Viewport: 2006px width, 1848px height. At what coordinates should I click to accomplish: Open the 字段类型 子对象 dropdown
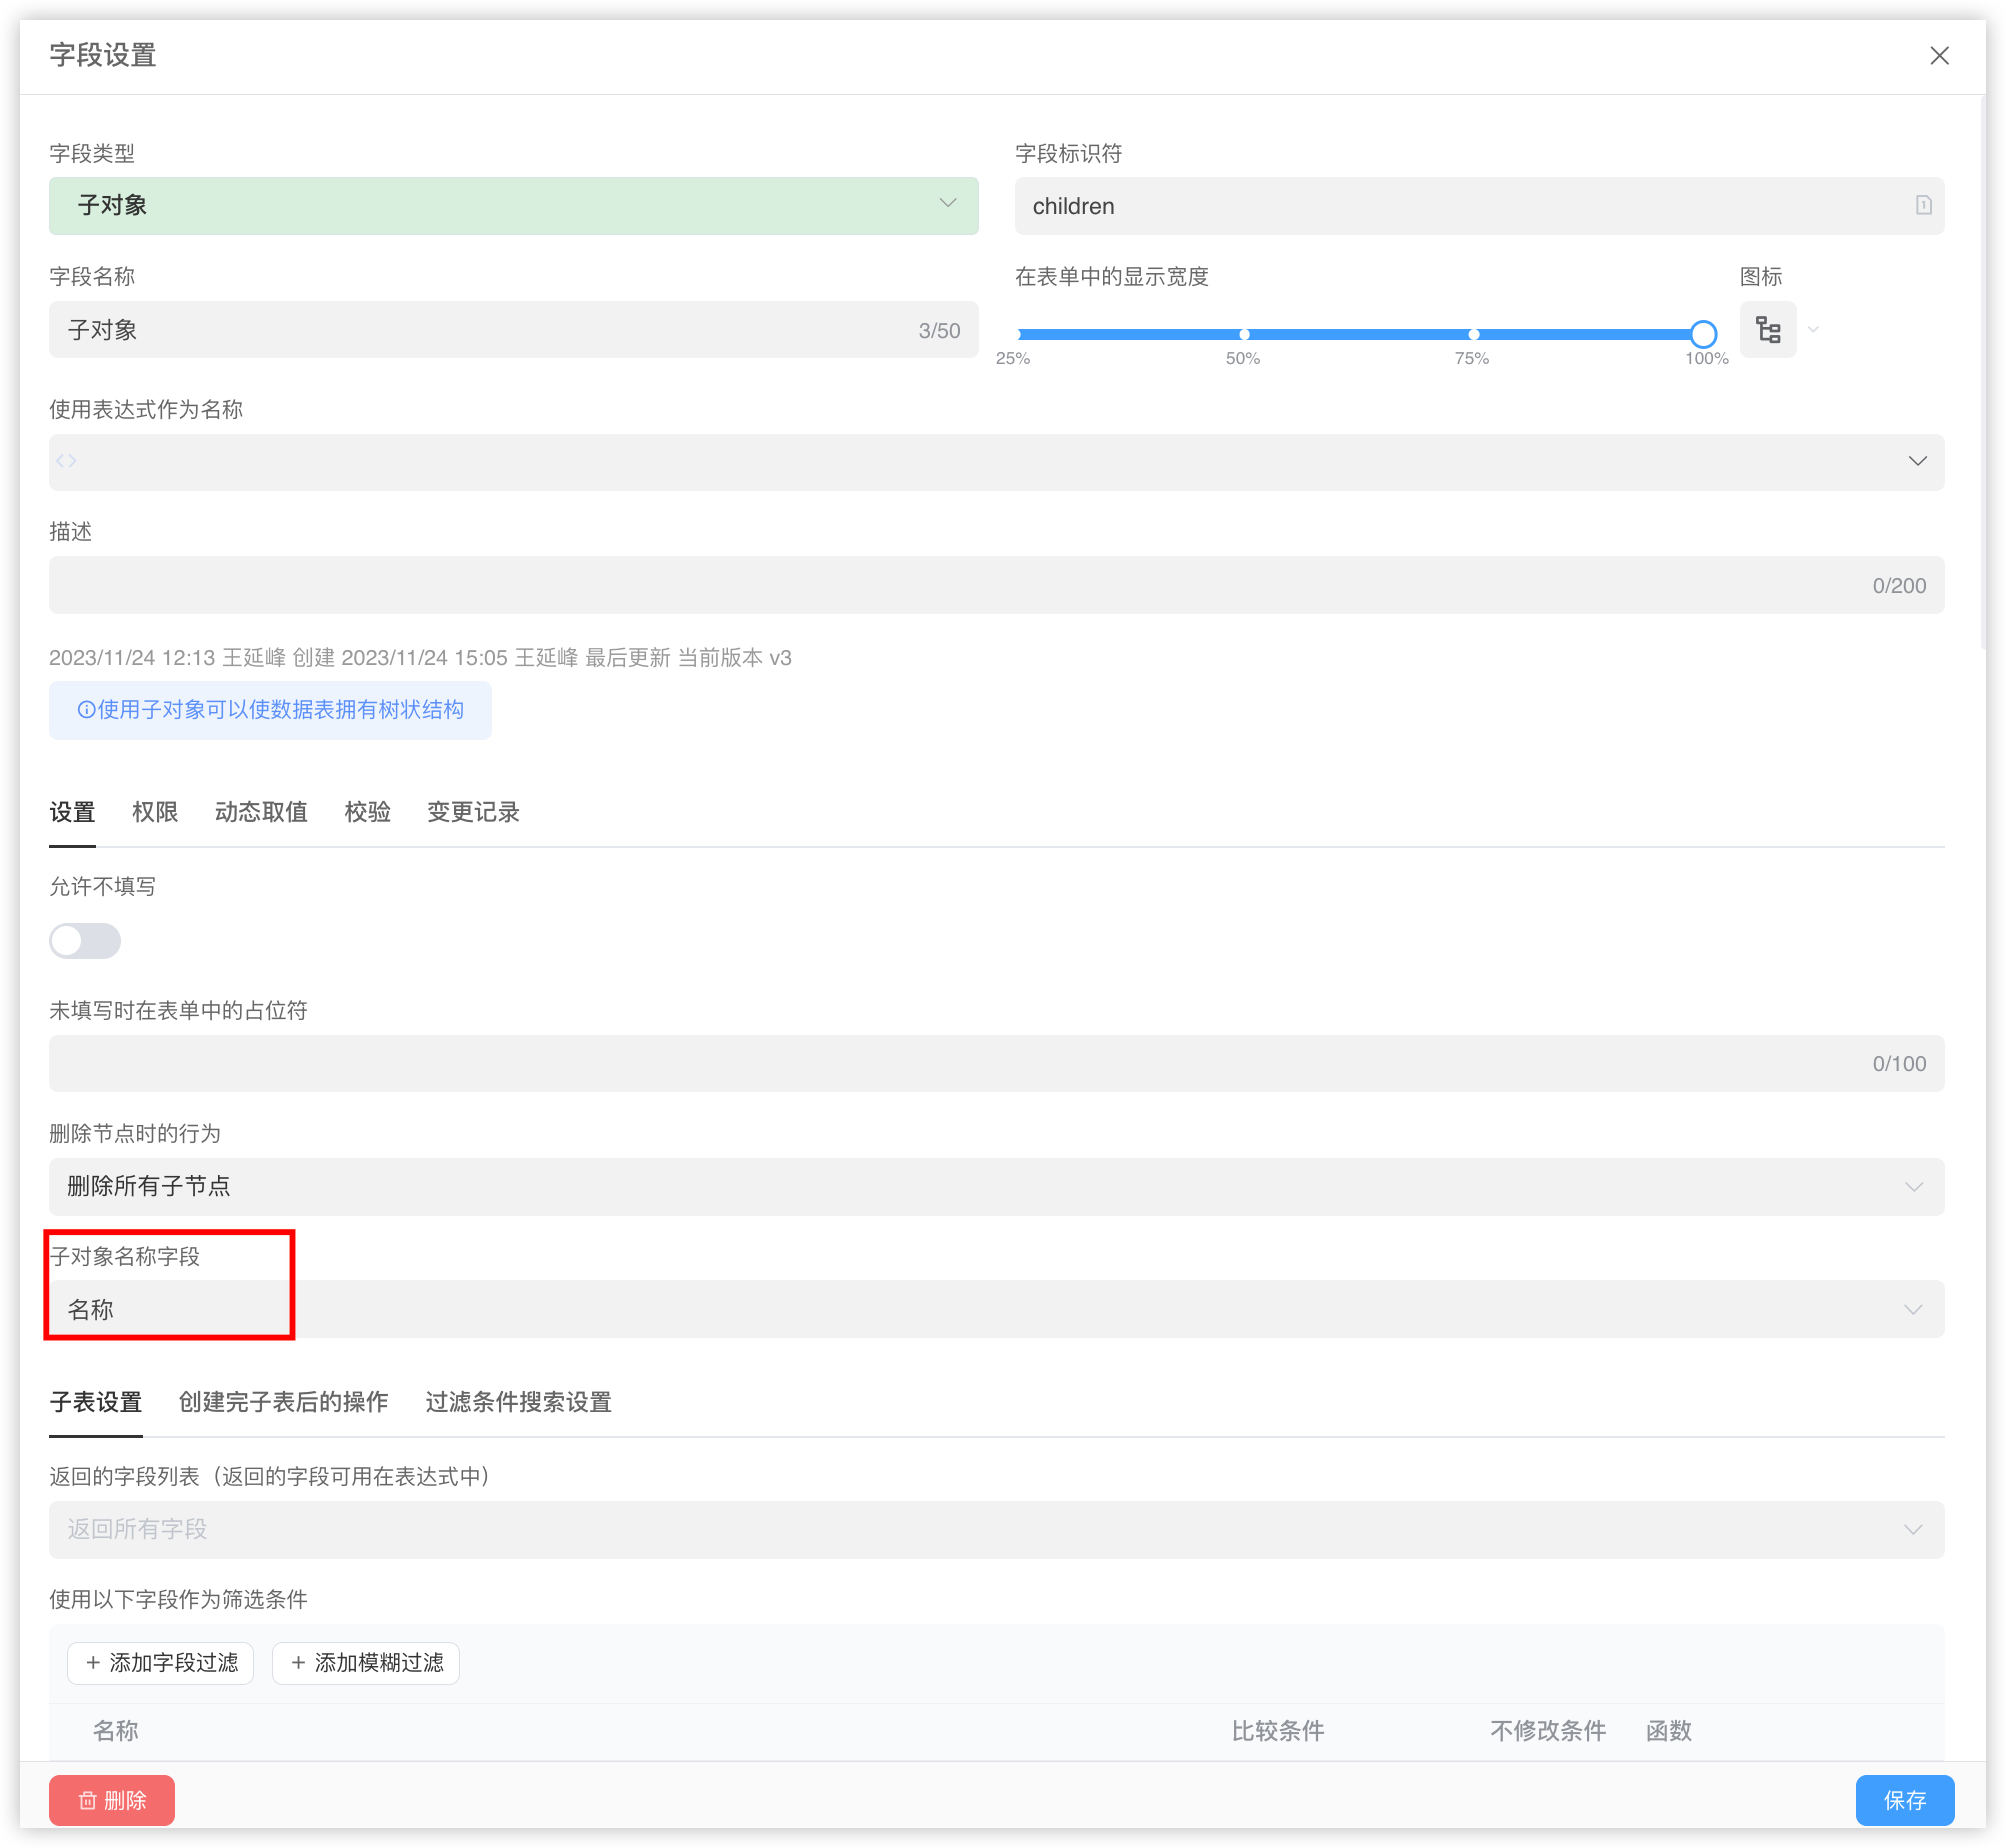(513, 206)
